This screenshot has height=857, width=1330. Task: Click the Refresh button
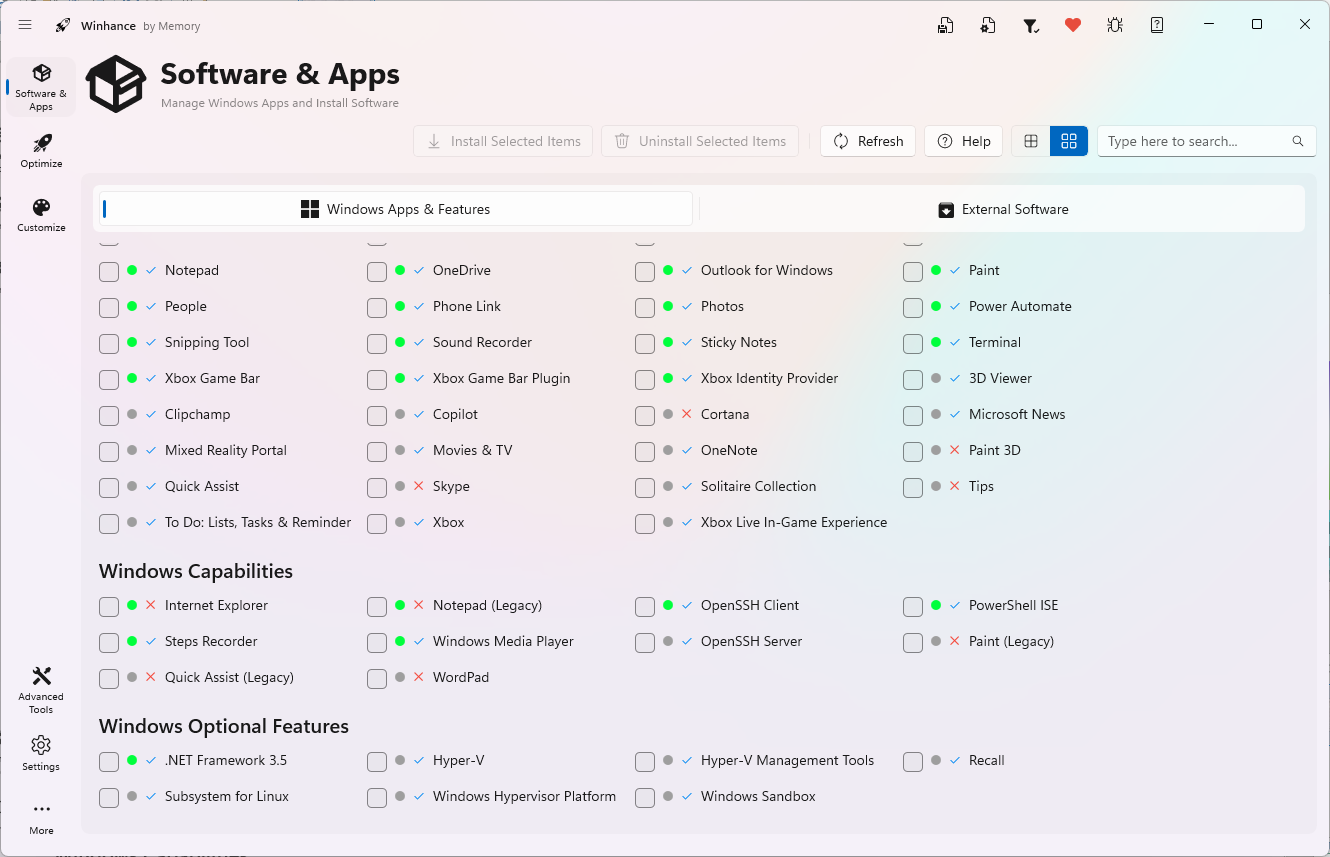(x=868, y=141)
